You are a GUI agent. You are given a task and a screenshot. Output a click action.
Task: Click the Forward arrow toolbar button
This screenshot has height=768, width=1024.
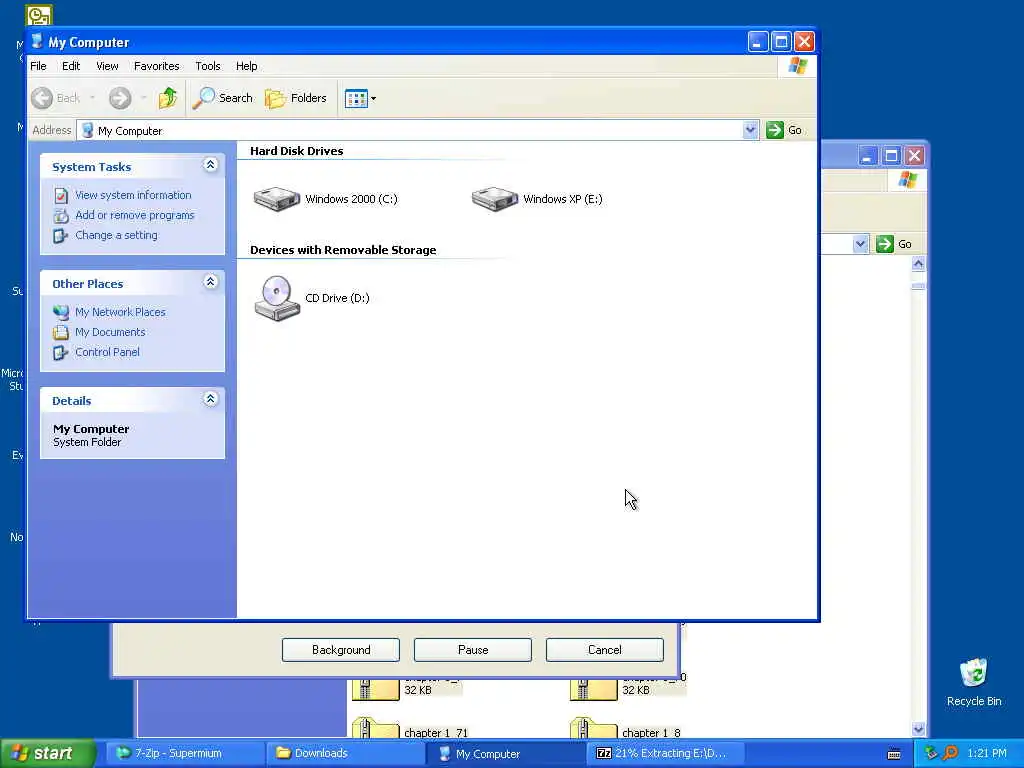(120, 98)
